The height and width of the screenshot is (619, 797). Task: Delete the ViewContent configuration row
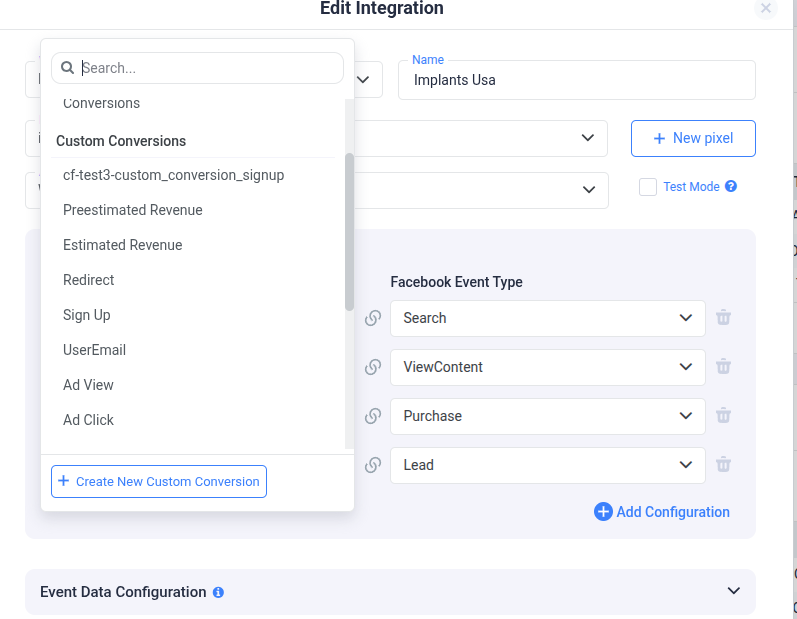coord(723,366)
